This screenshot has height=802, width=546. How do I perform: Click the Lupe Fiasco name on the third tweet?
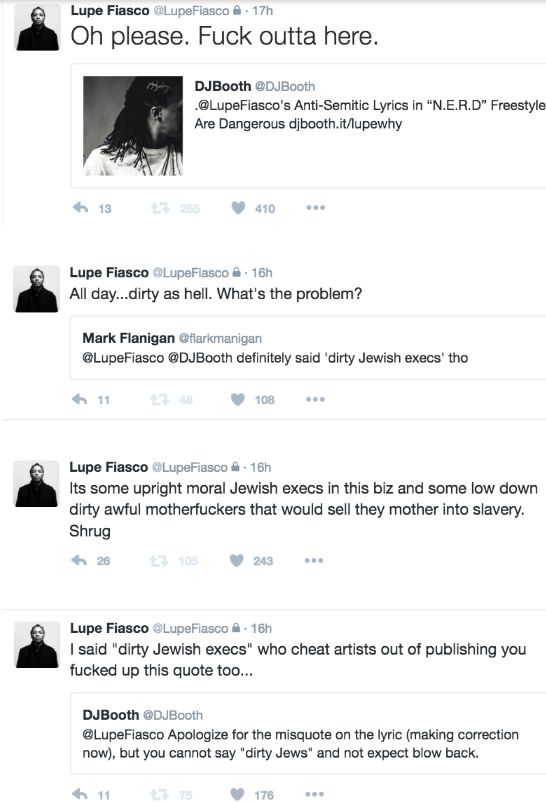tap(108, 467)
